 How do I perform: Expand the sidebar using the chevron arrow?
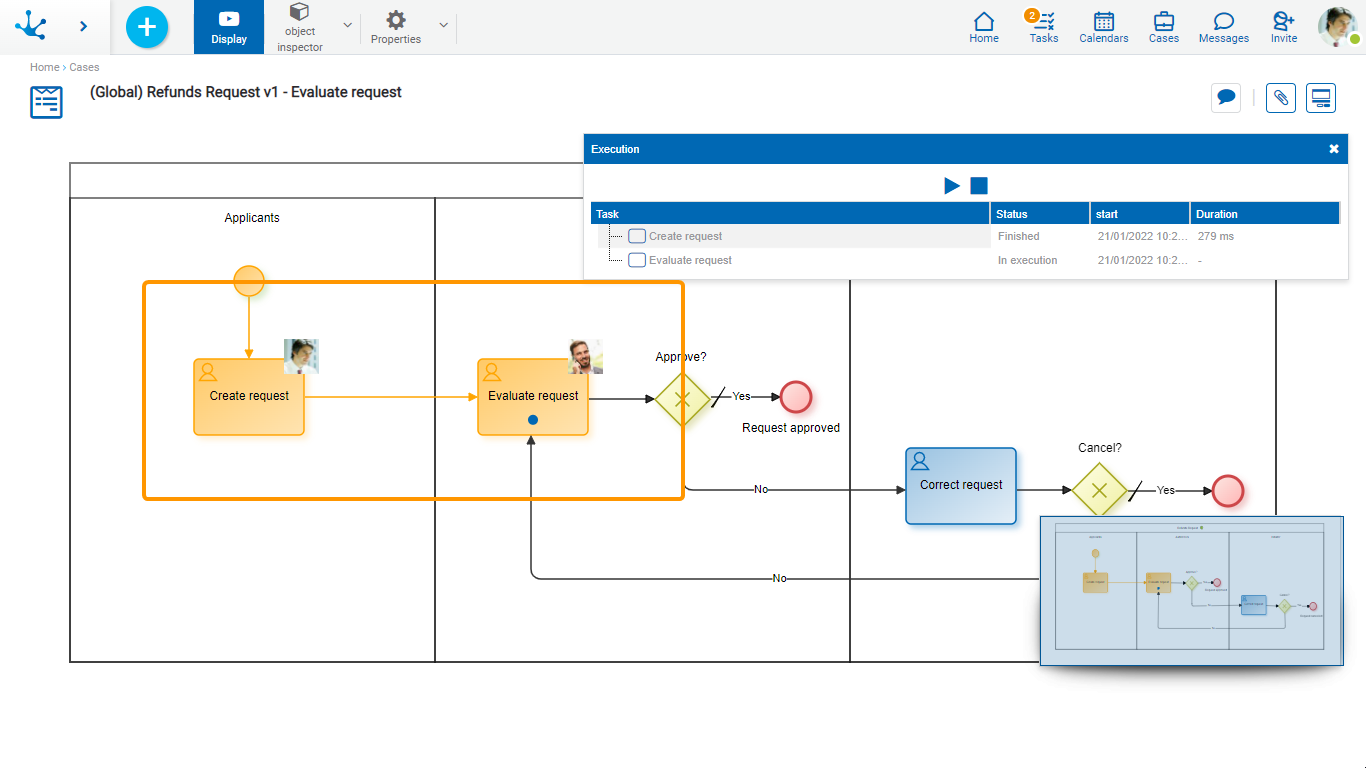[x=83, y=27]
